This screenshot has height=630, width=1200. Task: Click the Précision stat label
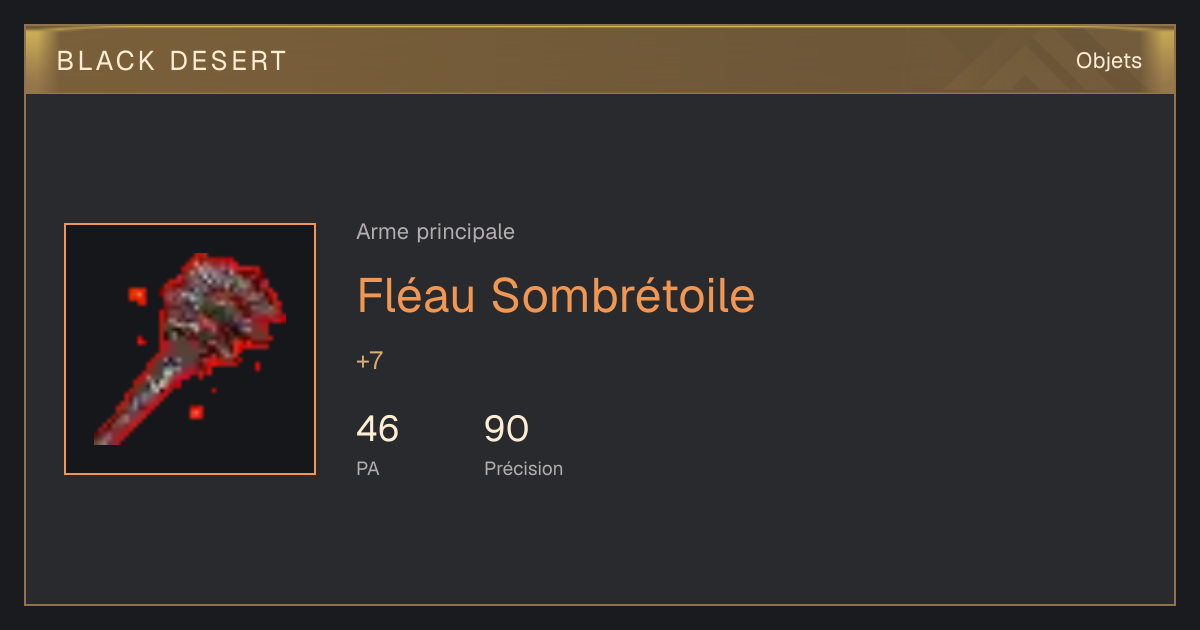pos(523,468)
